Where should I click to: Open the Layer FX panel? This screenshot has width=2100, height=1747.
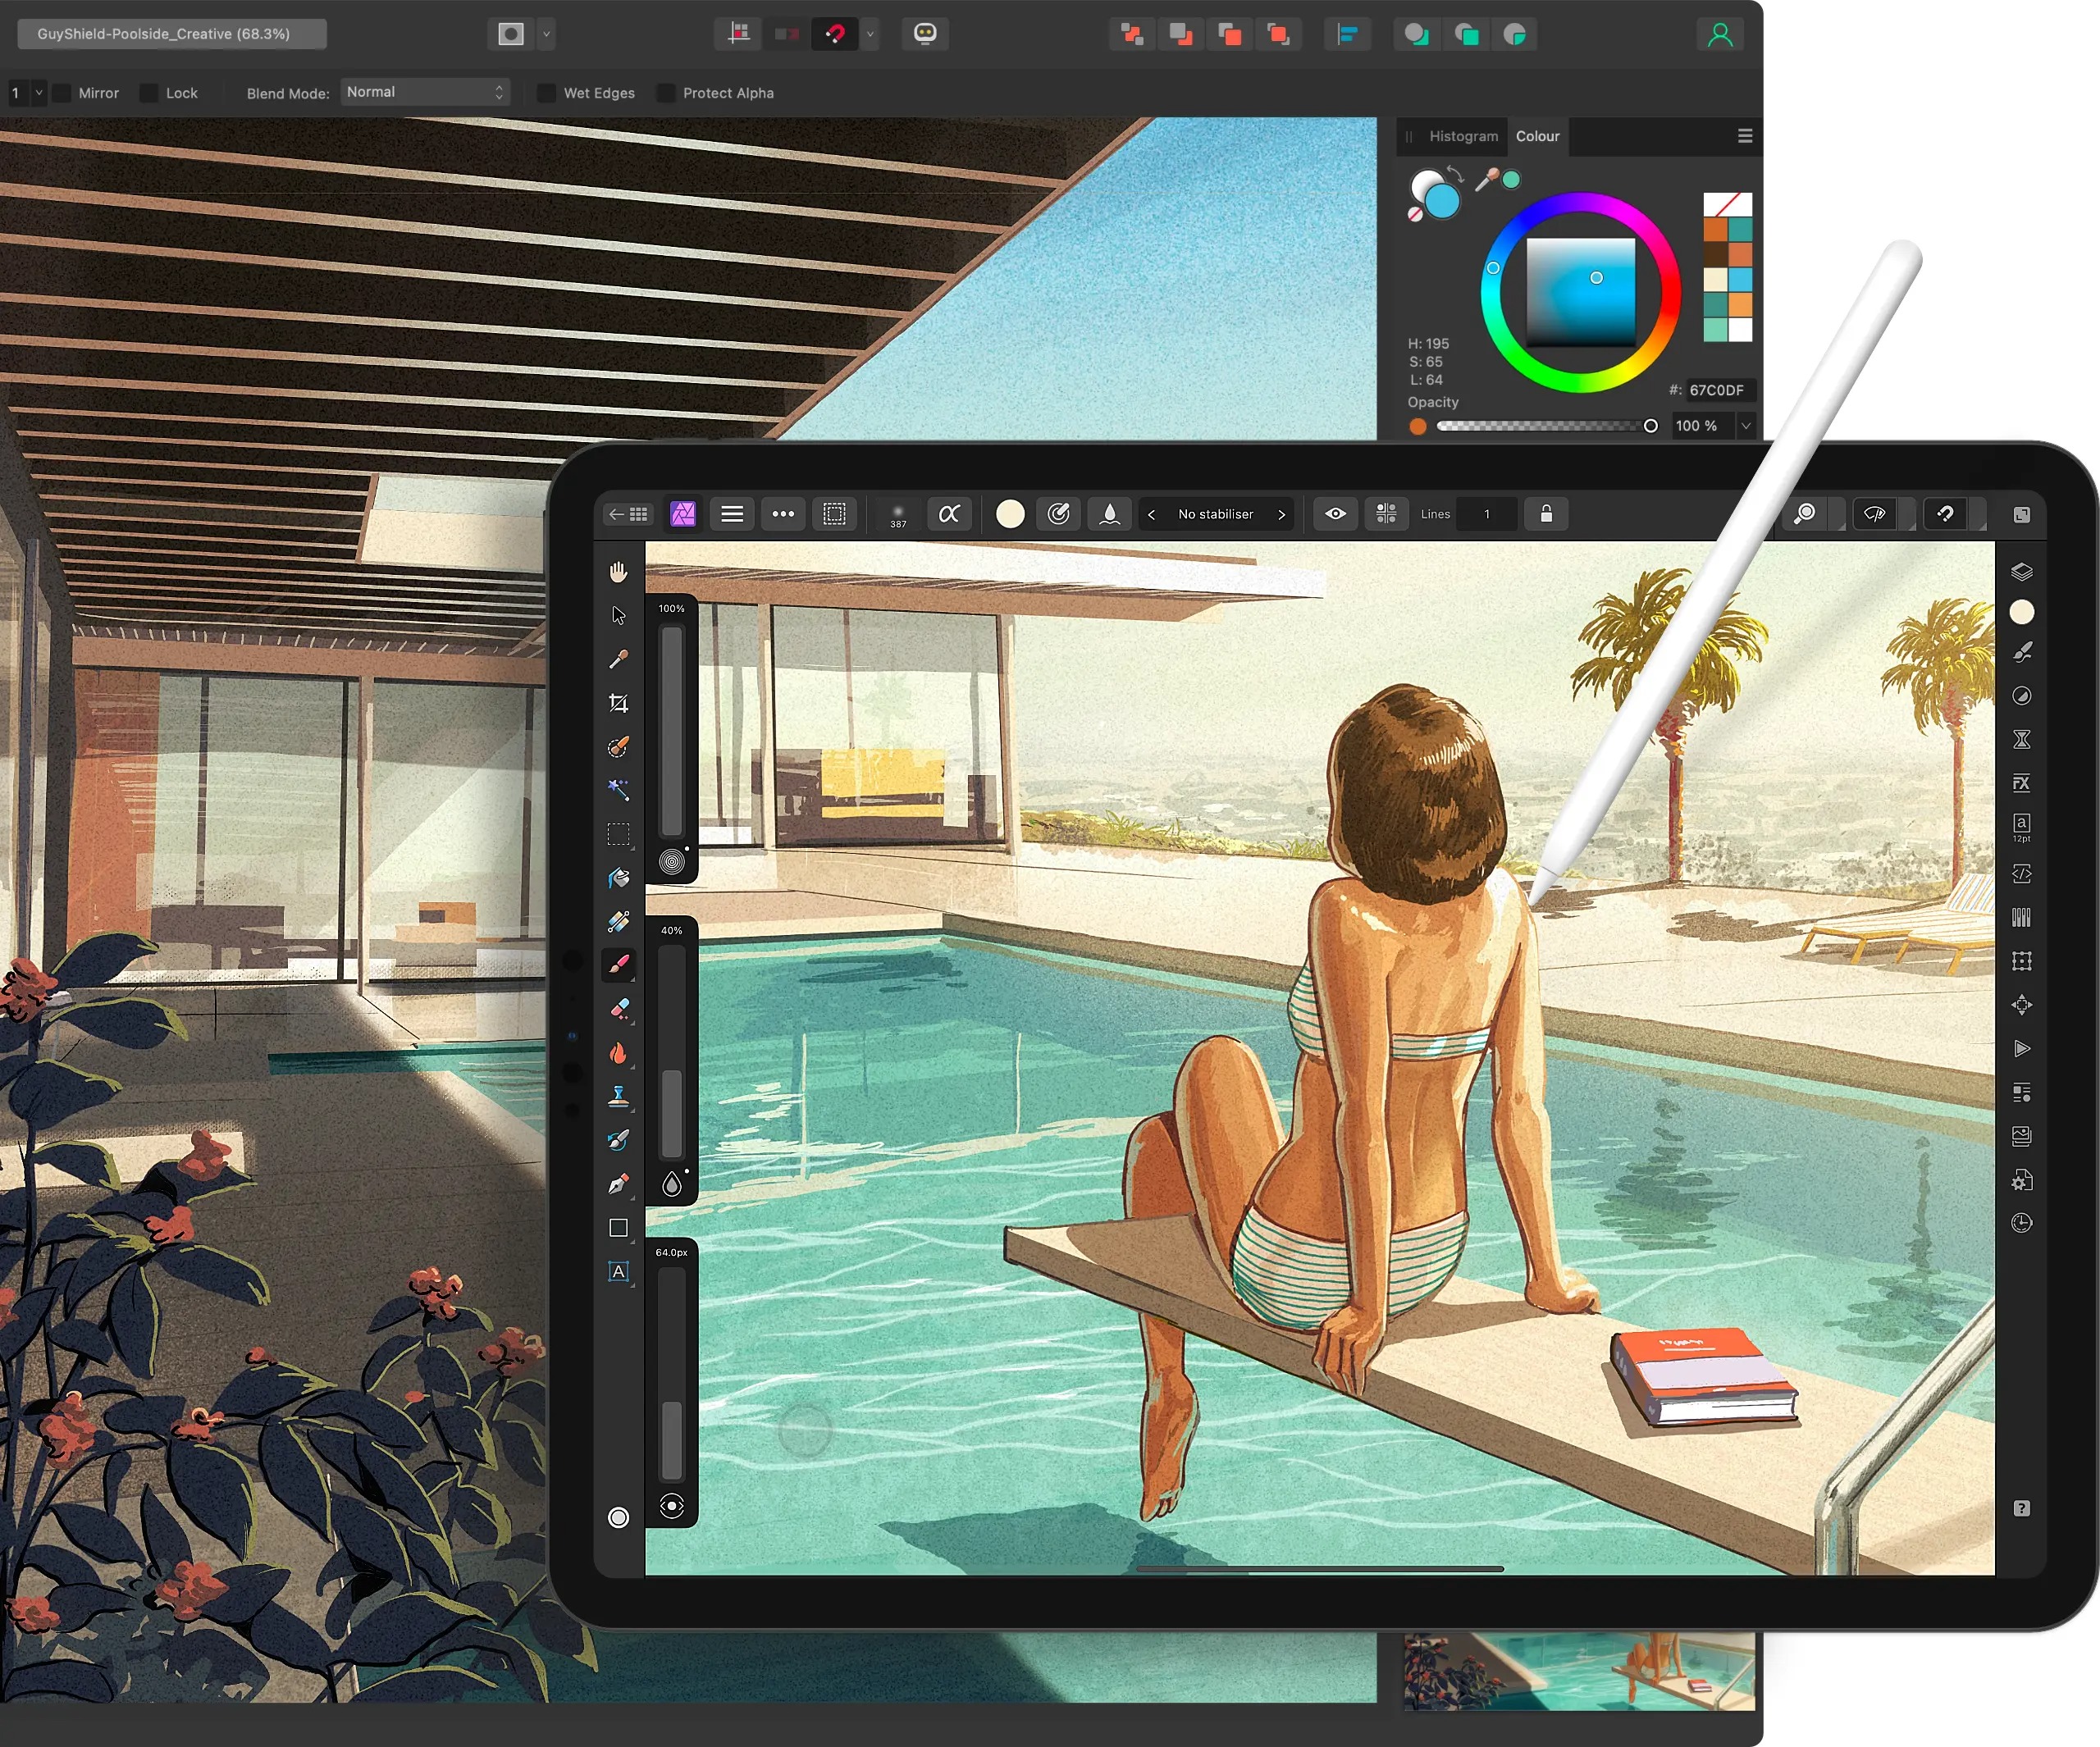coord(2024,782)
